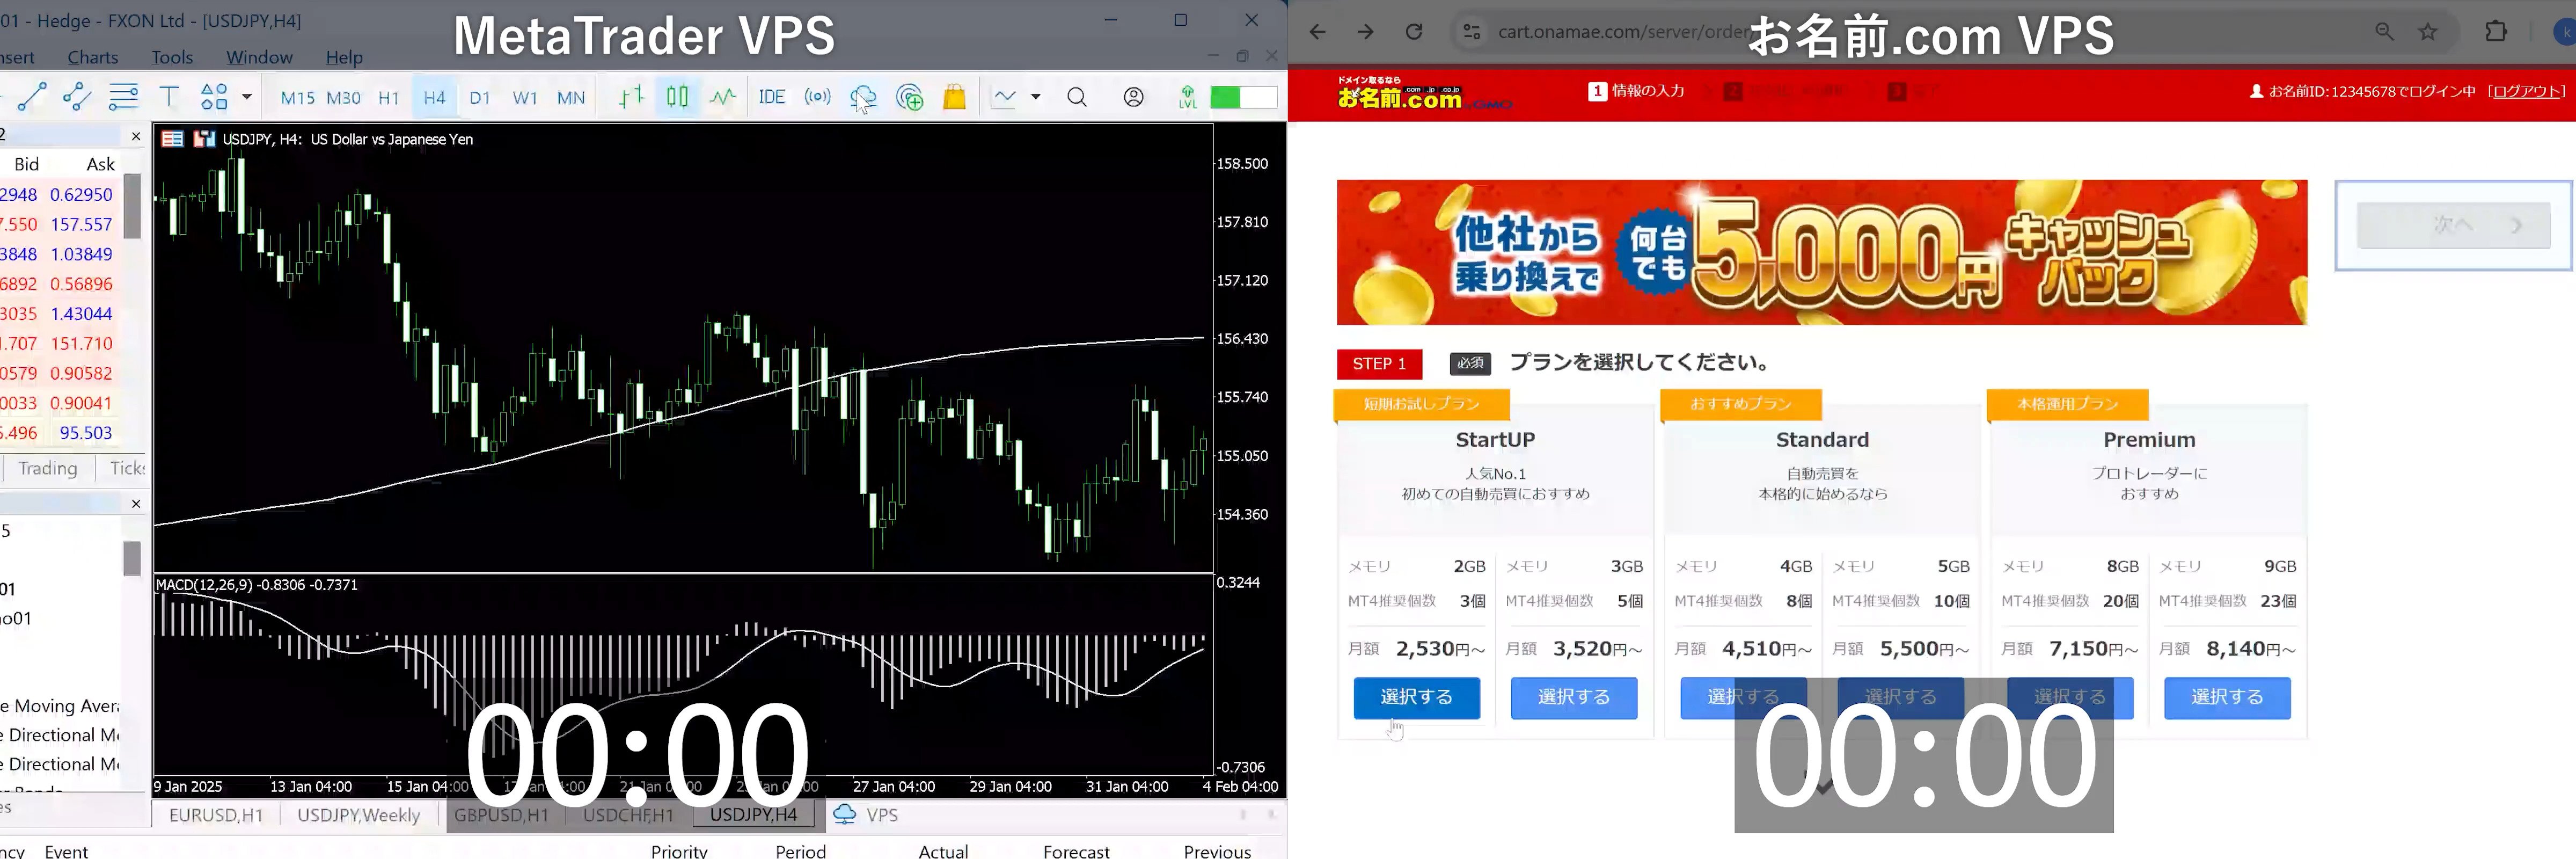This screenshot has width=2576, height=859.
Task: Switch to the Trading tab
Action: [48, 468]
